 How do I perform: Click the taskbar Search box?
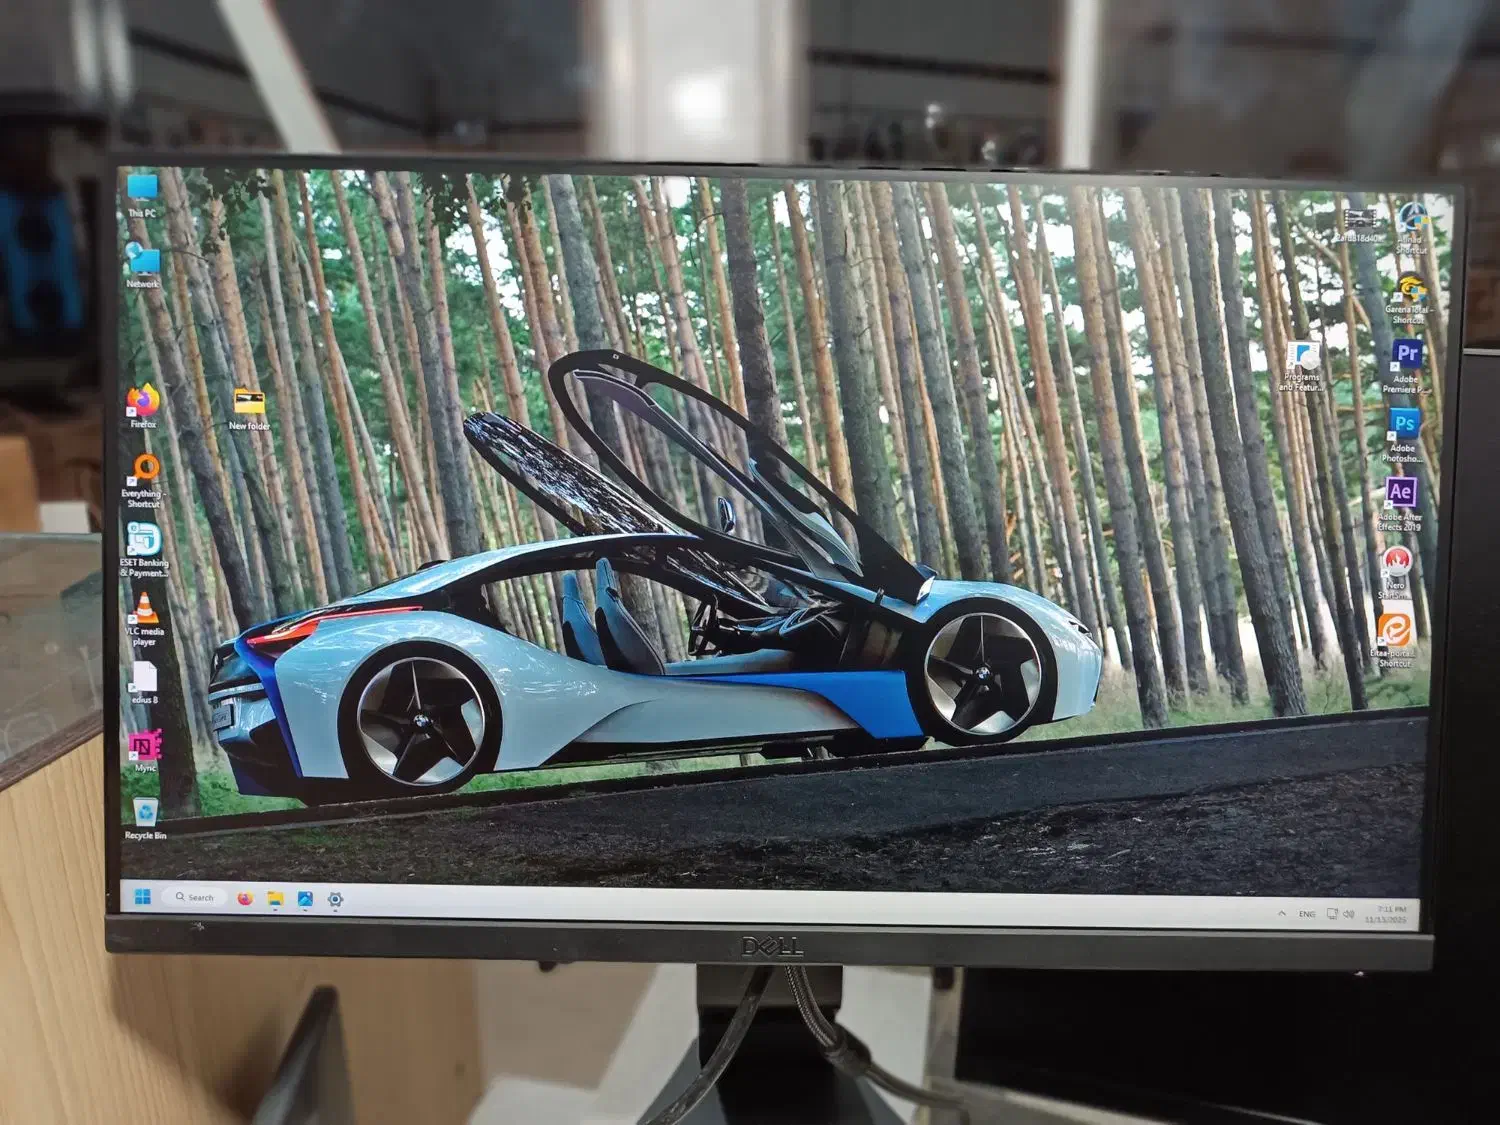[195, 897]
